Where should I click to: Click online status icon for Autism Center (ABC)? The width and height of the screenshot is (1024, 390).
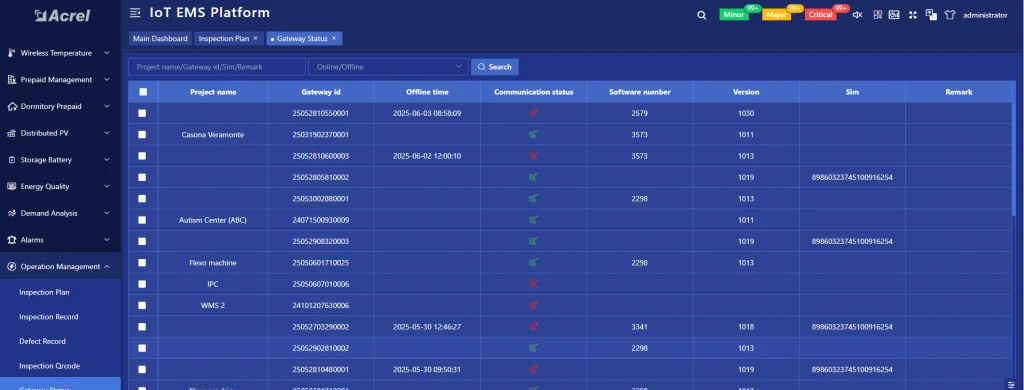(534, 220)
